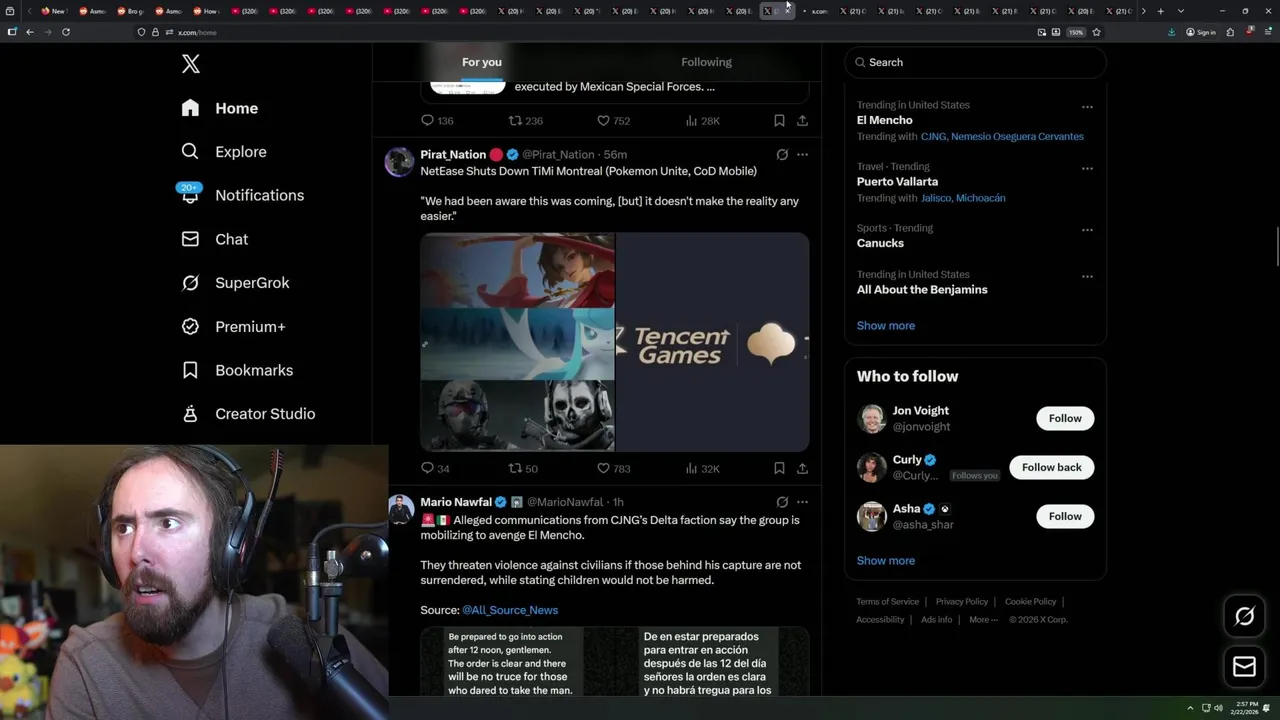View analytics showing 32K views
The height and width of the screenshot is (720, 1280).
click(702, 468)
